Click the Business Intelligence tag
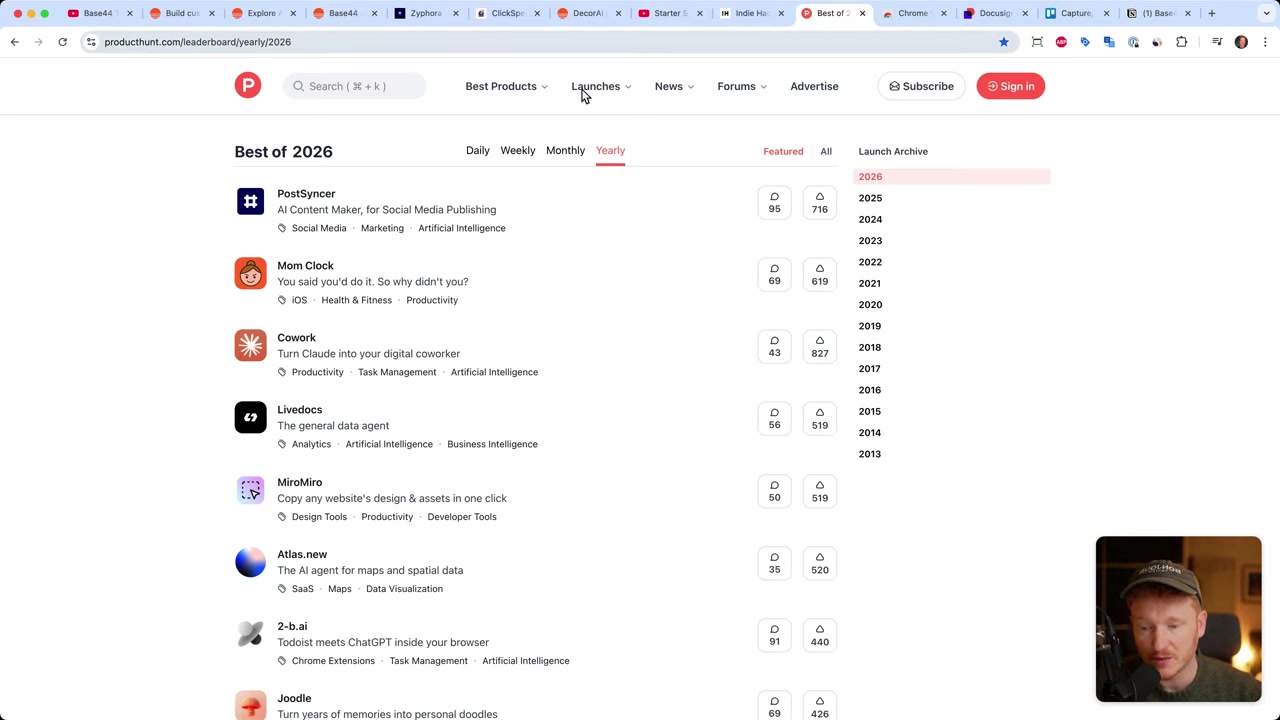This screenshot has height=720, width=1280. (x=492, y=444)
